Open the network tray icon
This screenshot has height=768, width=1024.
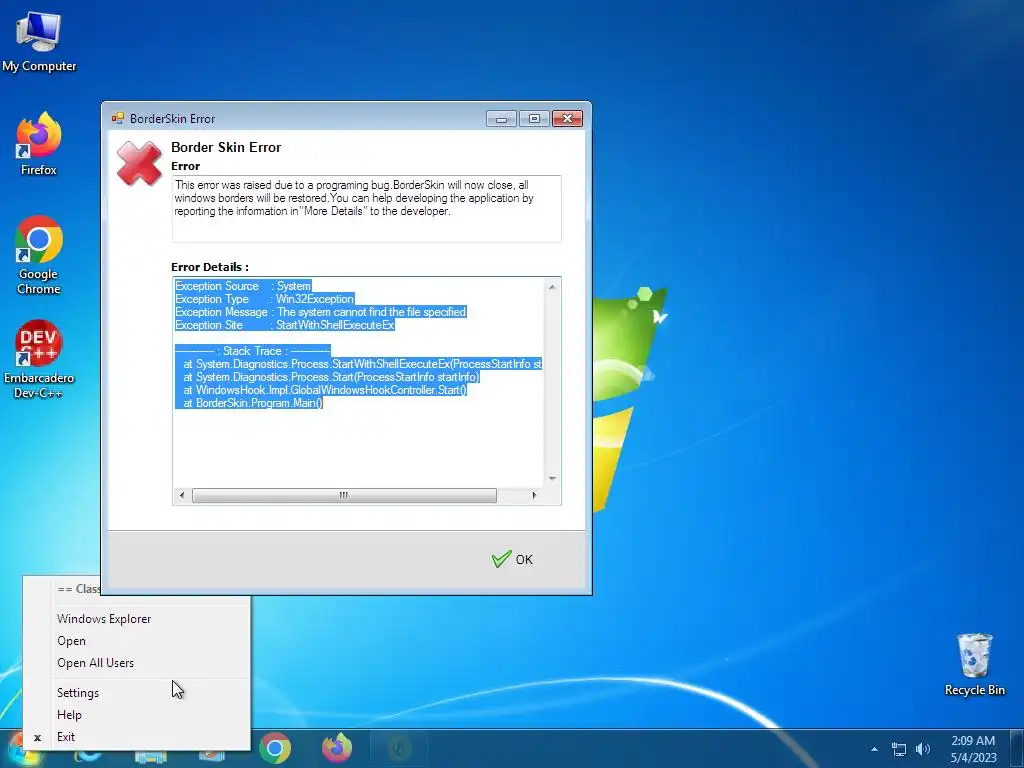point(899,749)
